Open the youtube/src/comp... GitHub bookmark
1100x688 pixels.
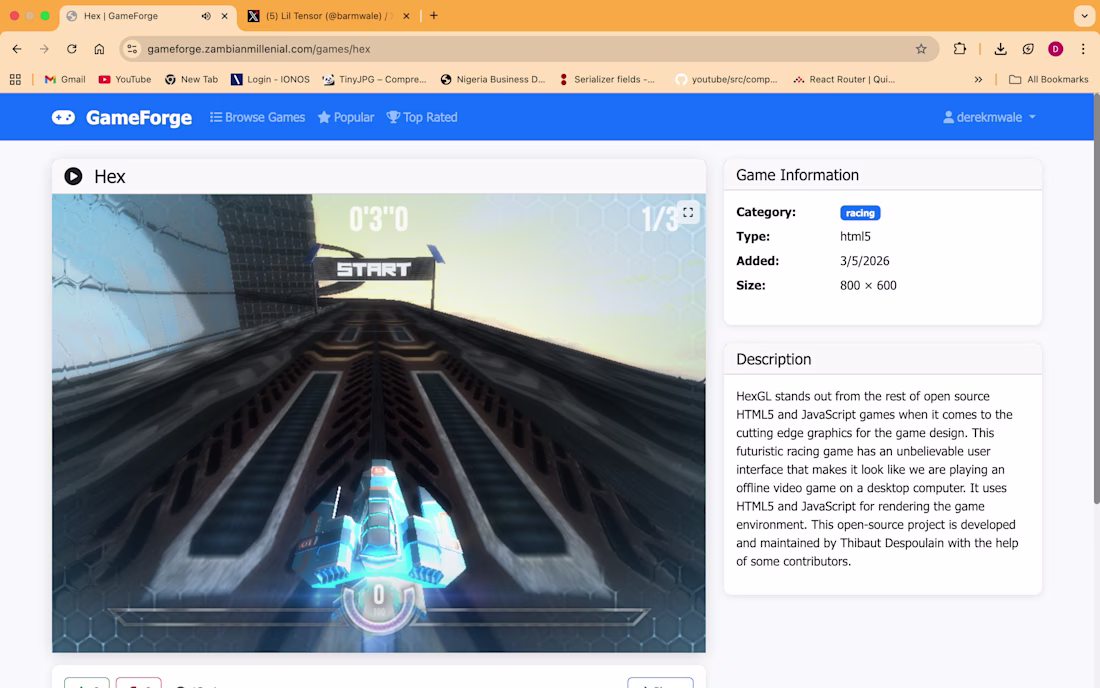coord(726,79)
